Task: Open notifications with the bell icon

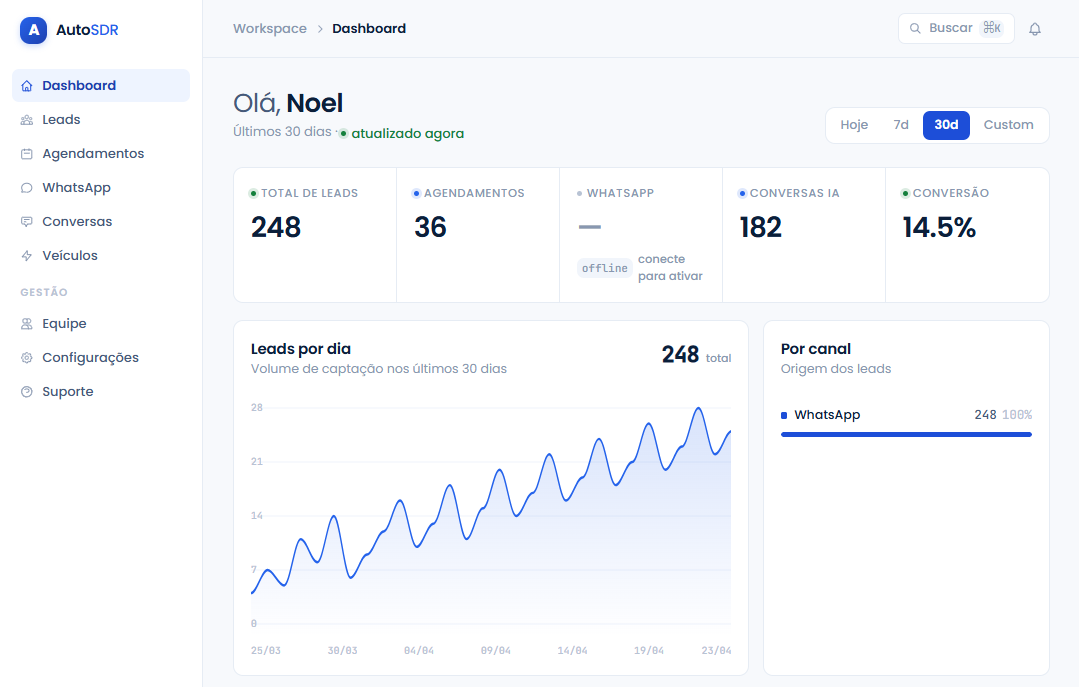Action: [x=1035, y=29]
